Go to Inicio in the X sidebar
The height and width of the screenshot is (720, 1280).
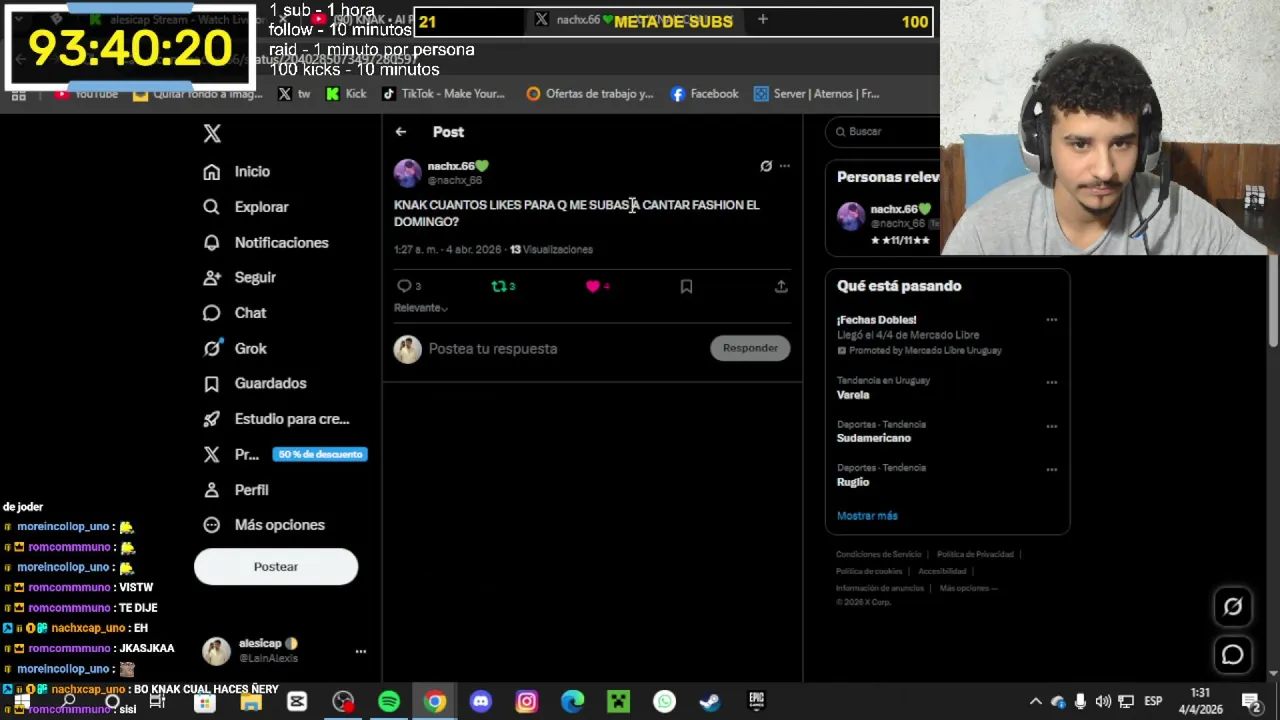pos(236,171)
